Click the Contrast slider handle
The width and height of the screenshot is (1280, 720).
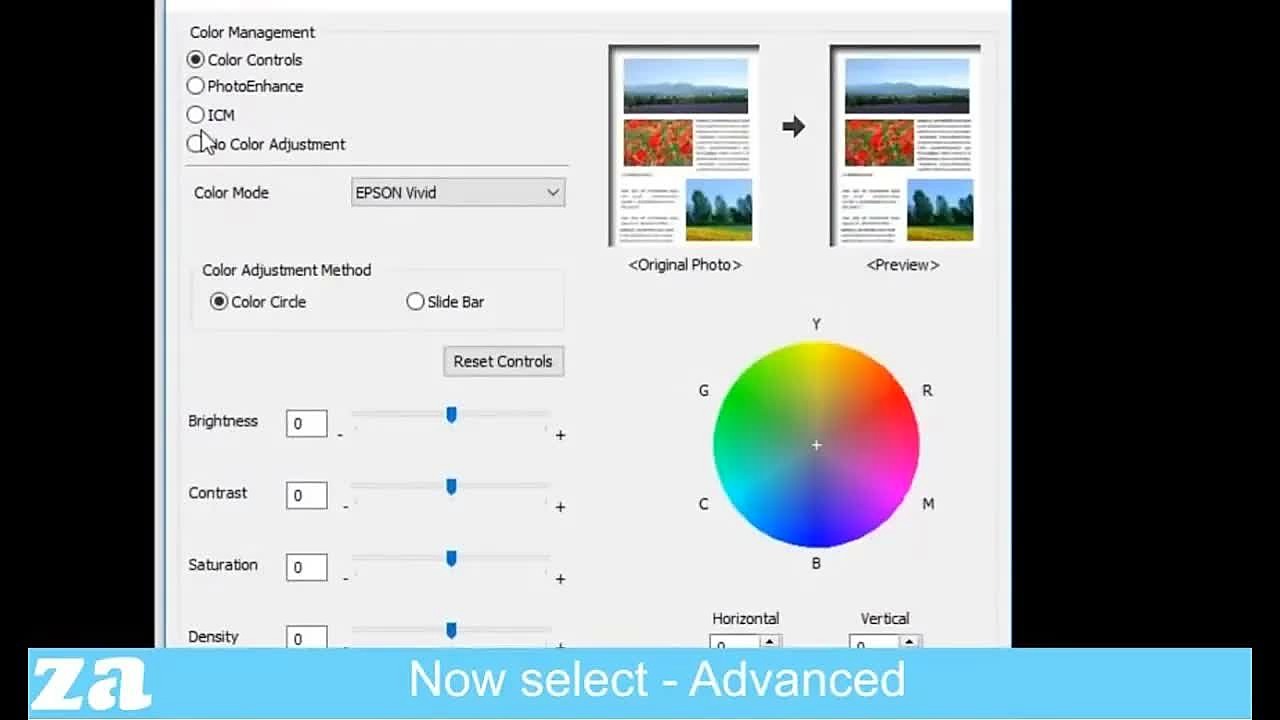coord(451,486)
